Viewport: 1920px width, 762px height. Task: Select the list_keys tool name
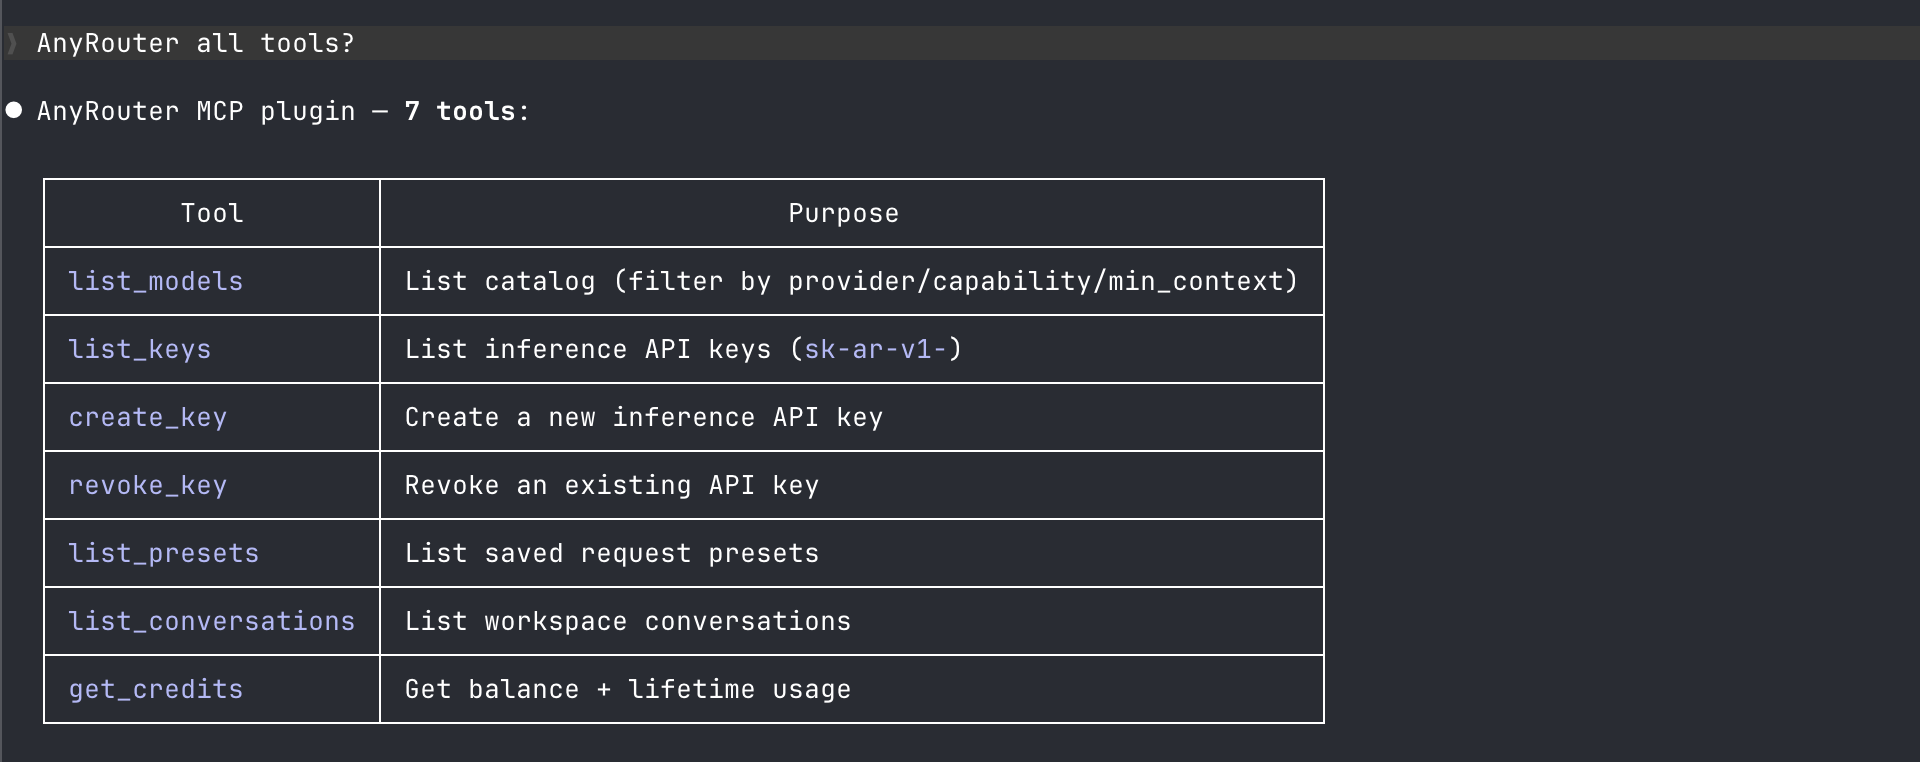[x=140, y=349]
